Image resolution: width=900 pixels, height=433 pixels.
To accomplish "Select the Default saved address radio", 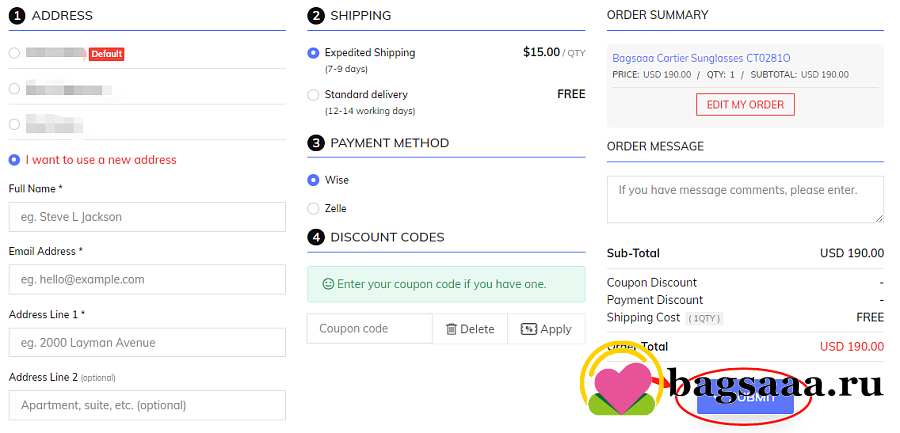I will click(x=14, y=53).
